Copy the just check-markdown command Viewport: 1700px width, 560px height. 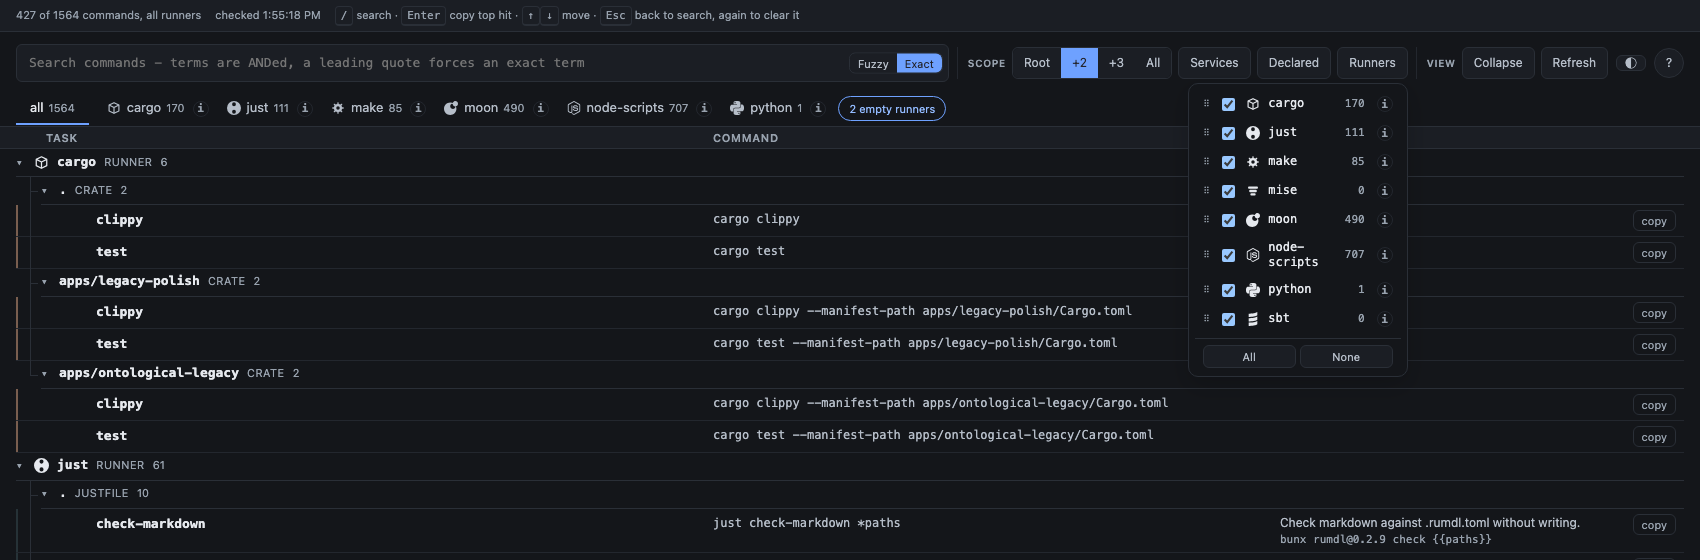[1654, 525]
